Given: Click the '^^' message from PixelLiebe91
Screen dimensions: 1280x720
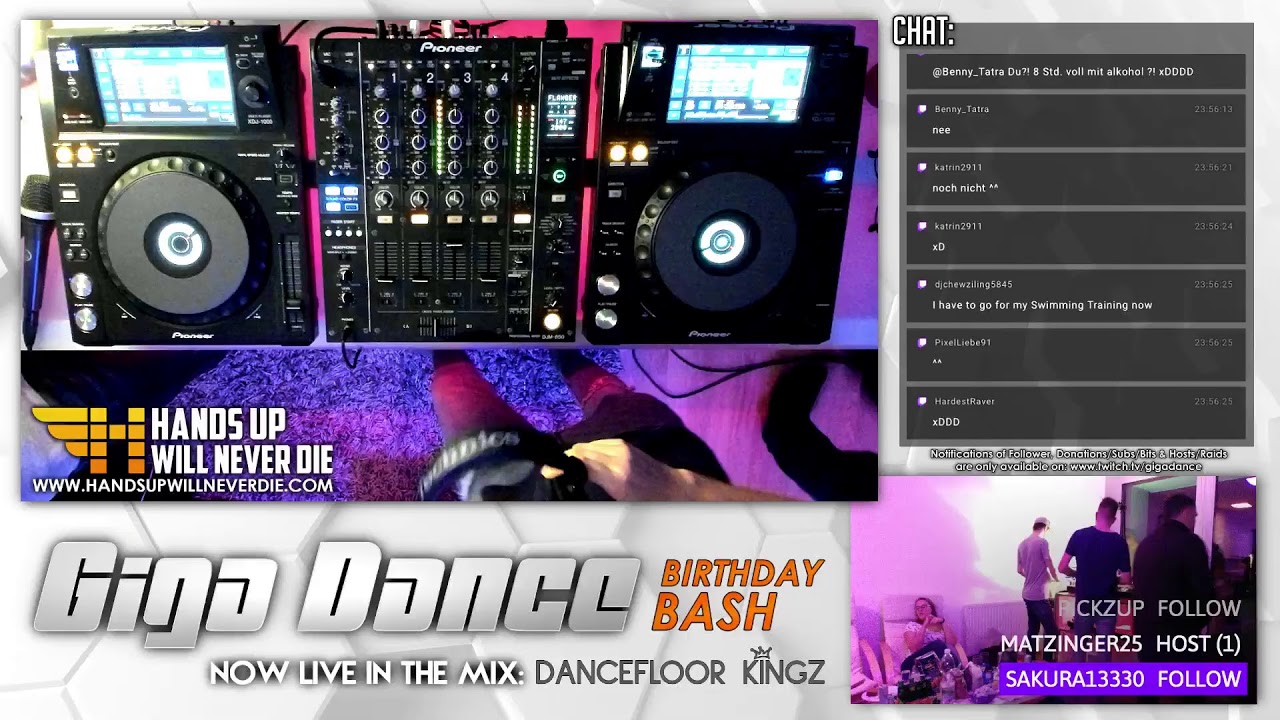Looking at the screenshot, I should pyautogui.click(x=937, y=363).
